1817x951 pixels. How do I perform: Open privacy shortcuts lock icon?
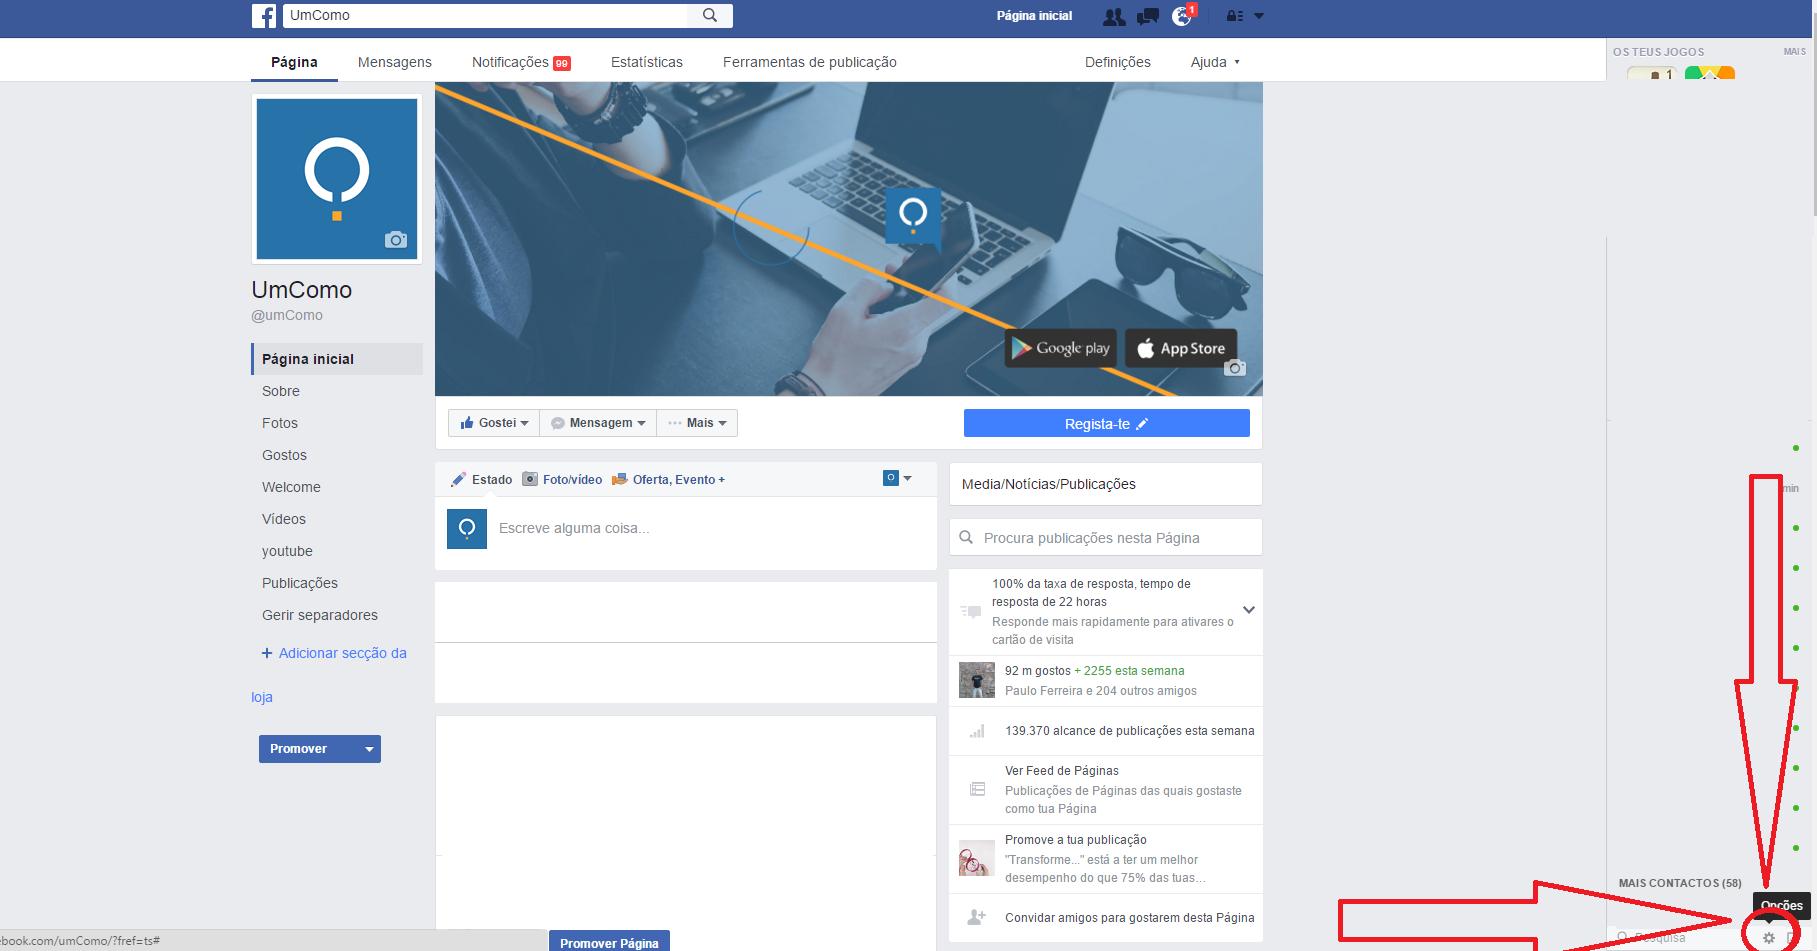1235,16
